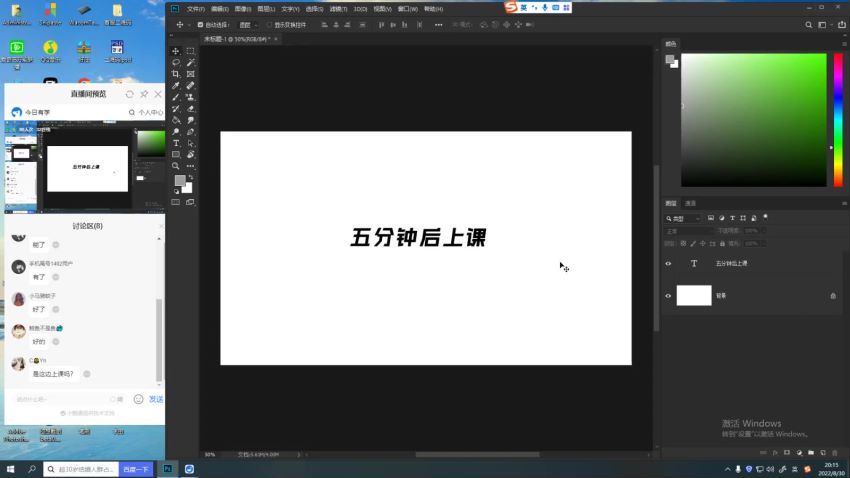Select the Horizontal Type tool
This screenshot has height=478, width=850.
(x=176, y=143)
